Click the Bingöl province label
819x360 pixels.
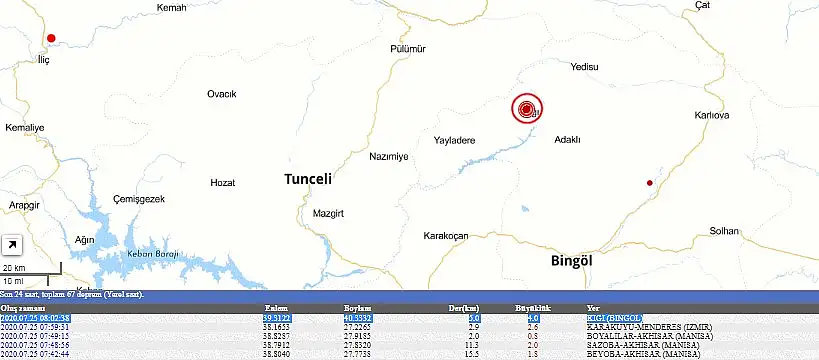pos(572,261)
